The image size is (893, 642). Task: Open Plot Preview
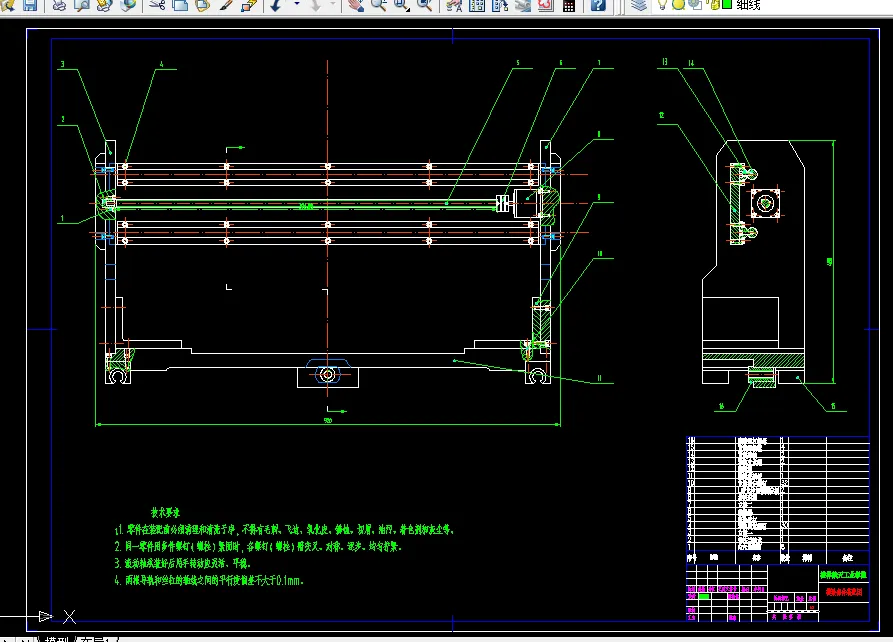click(x=82, y=5)
